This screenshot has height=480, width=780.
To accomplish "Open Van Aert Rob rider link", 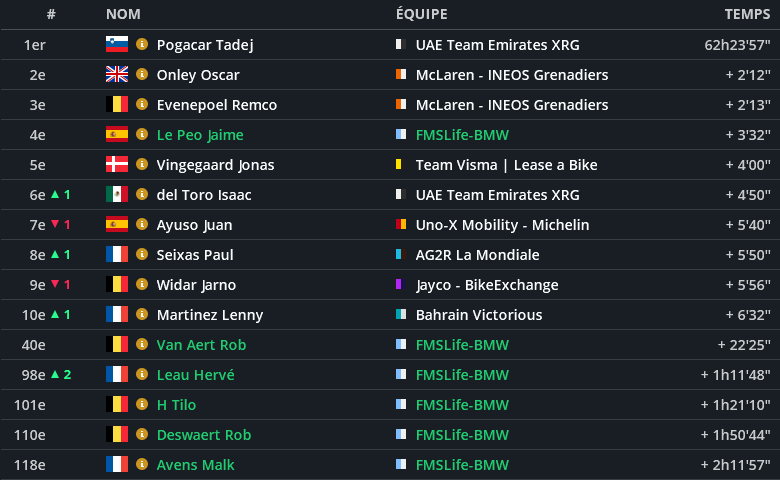I will (x=201, y=345).
